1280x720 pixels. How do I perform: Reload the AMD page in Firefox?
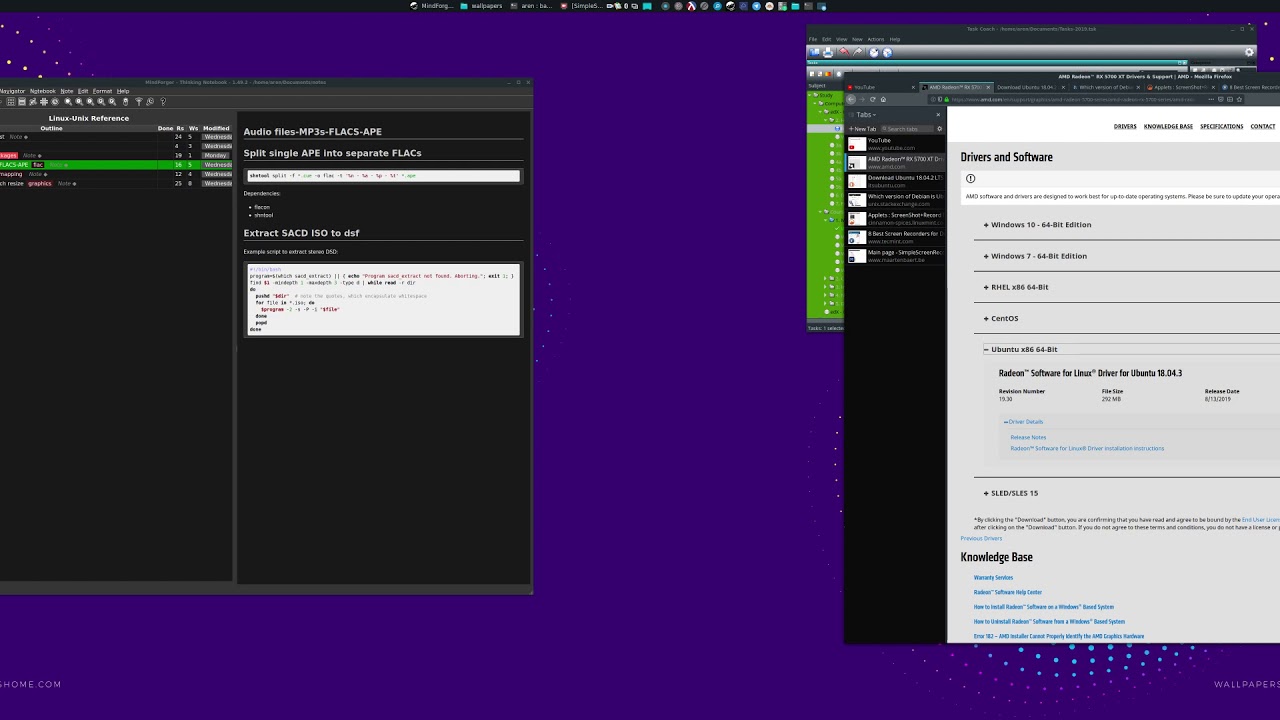tap(873, 99)
